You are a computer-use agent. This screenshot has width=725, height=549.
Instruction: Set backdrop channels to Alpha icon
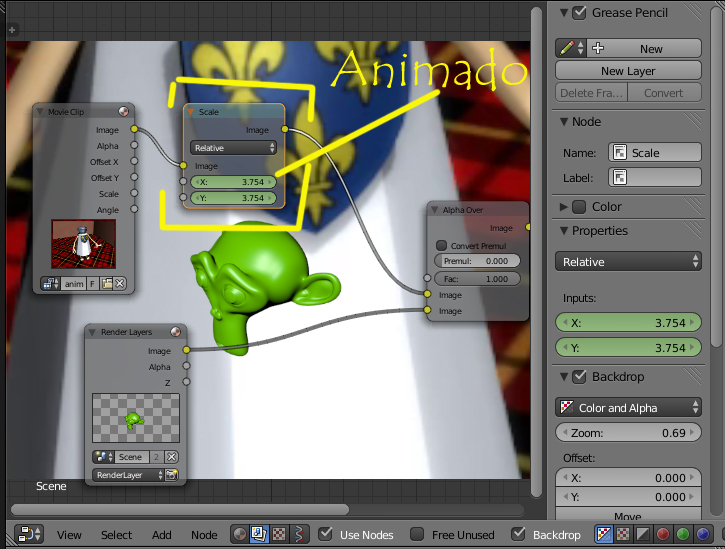pyautogui.click(x=643, y=534)
